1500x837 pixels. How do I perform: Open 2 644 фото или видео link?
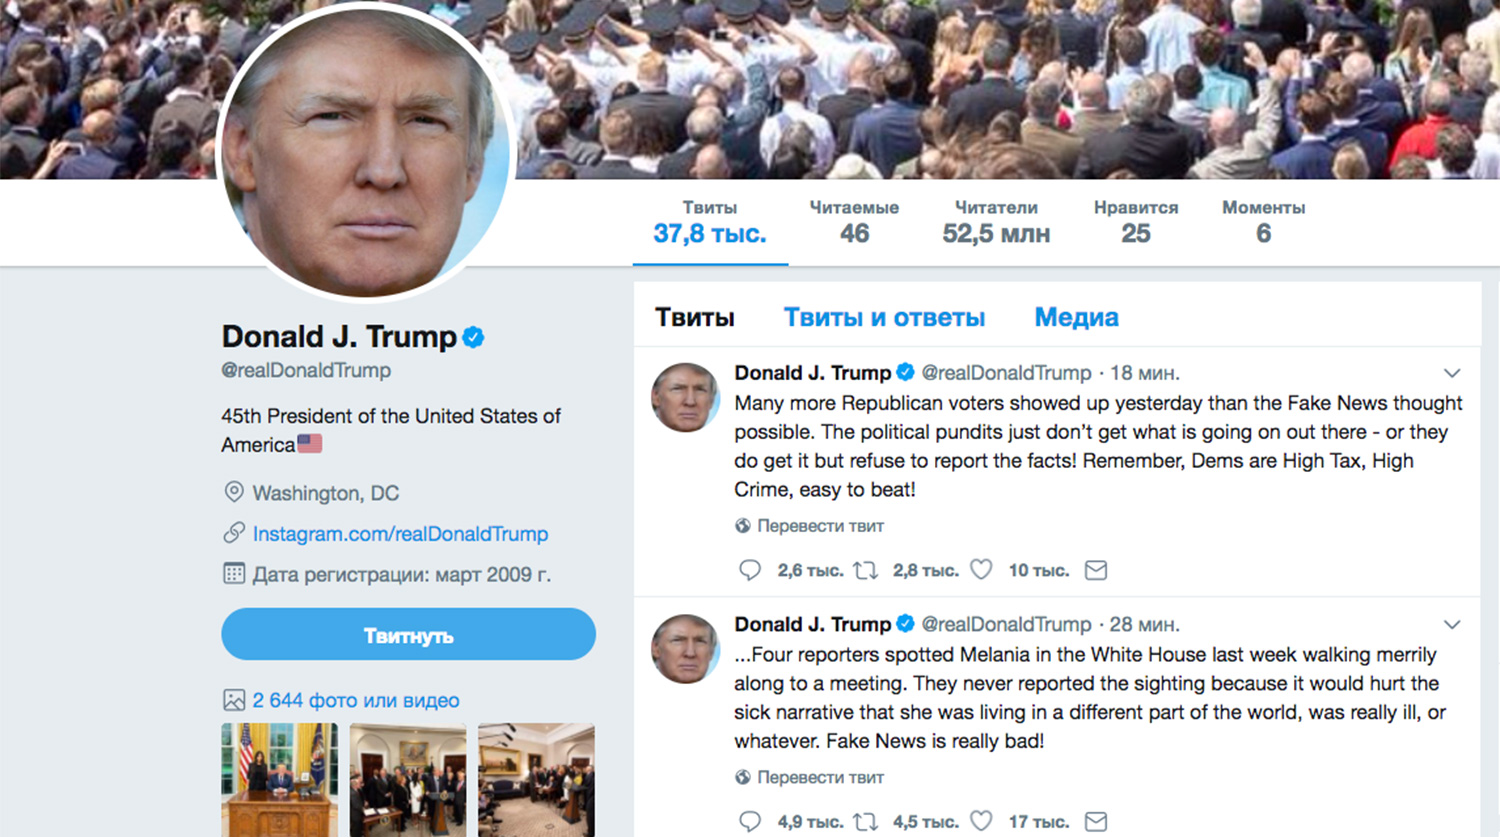356,700
